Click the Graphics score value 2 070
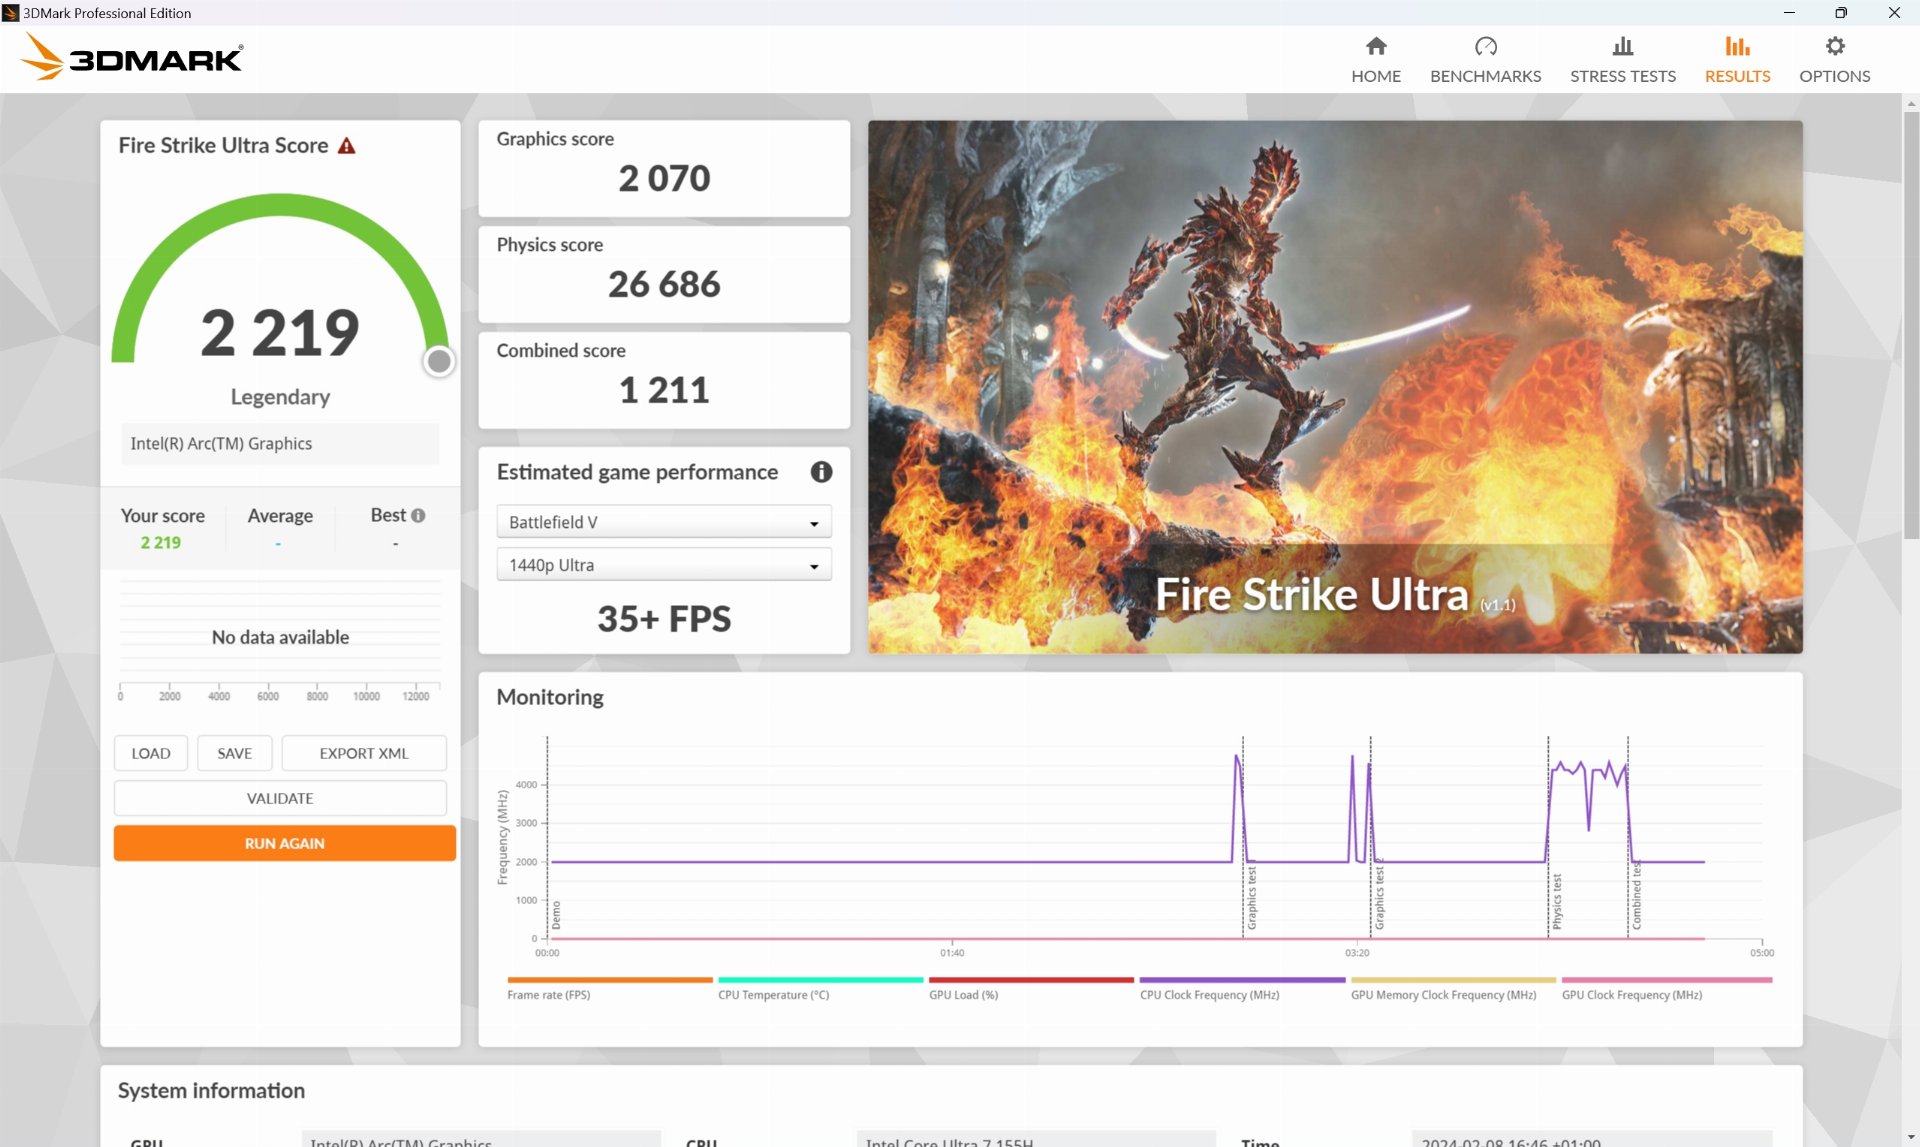Image resolution: width=1920 pixels, height=1147 pixels. [x=664, y=179]
